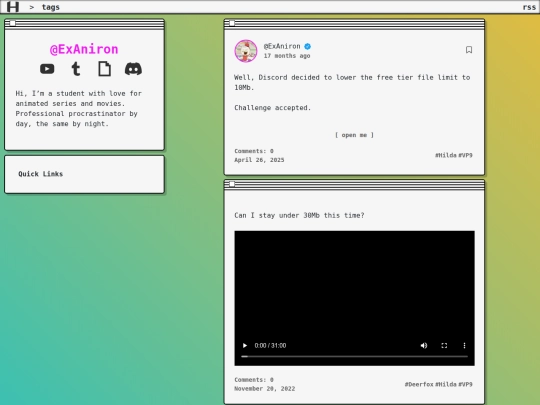Open #Deerfox tag on November post
540x405 pixels.
[419, 384]
